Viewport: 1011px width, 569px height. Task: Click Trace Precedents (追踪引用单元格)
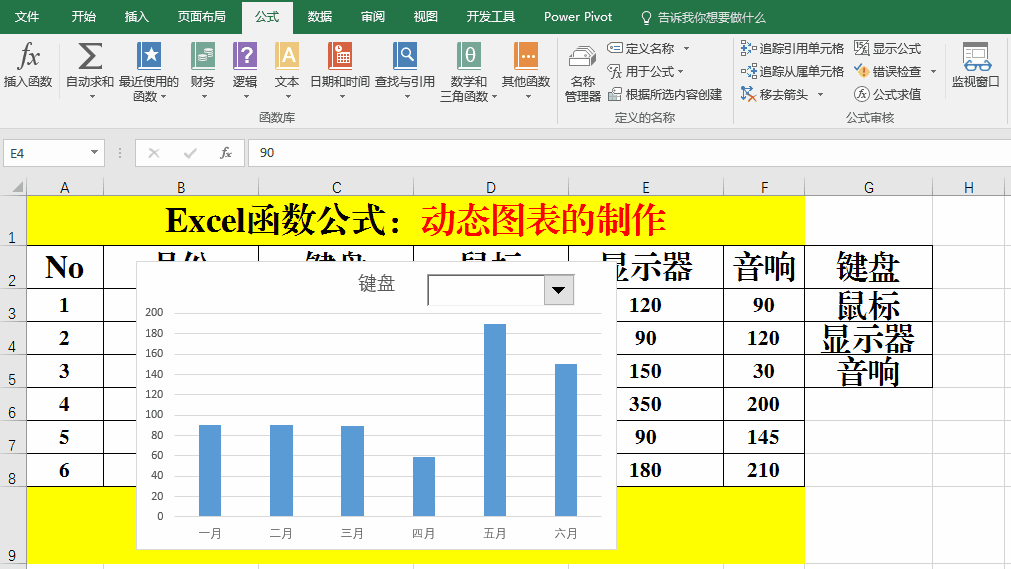pos(792,48)
